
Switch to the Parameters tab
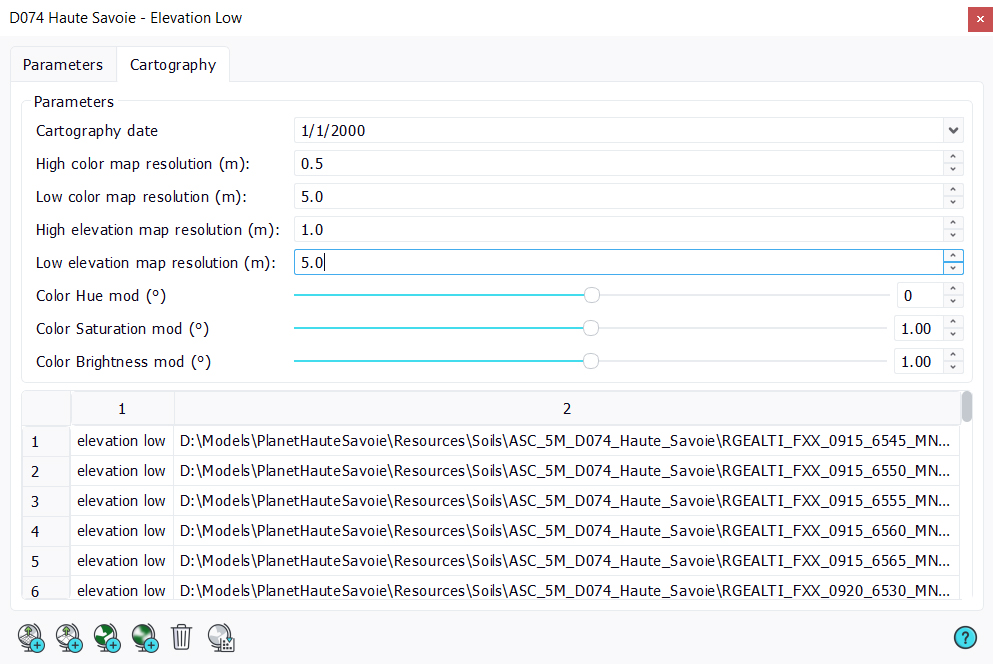[63, 65]
